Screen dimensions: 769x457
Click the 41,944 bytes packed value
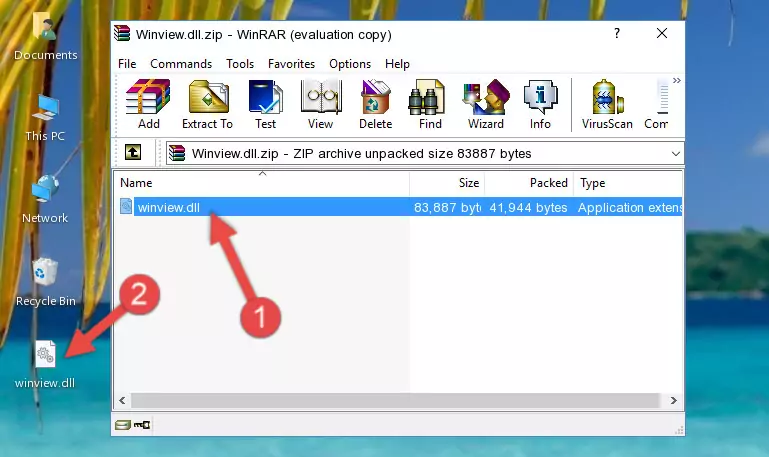click(528, 207)
